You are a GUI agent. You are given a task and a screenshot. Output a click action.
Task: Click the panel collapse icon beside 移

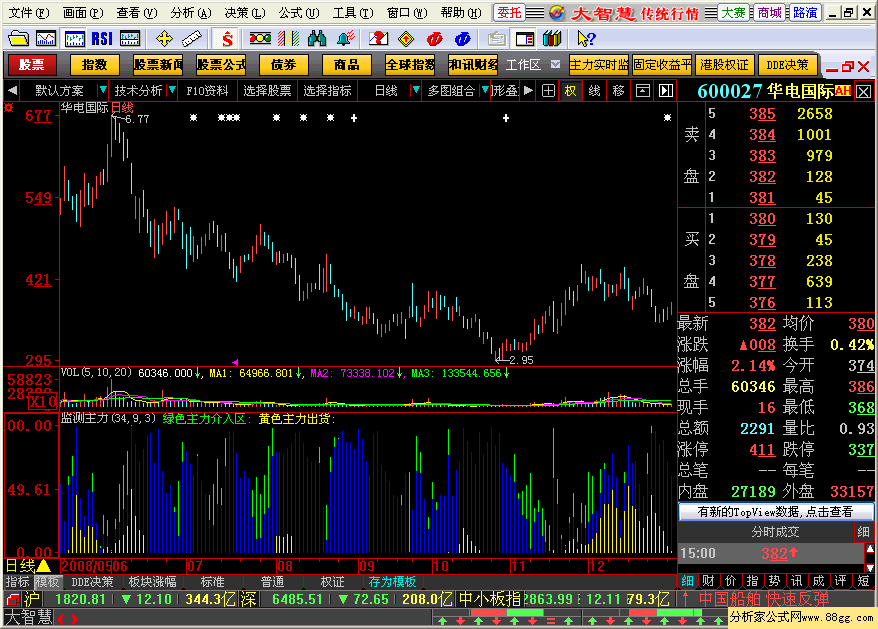click(643, 91)
